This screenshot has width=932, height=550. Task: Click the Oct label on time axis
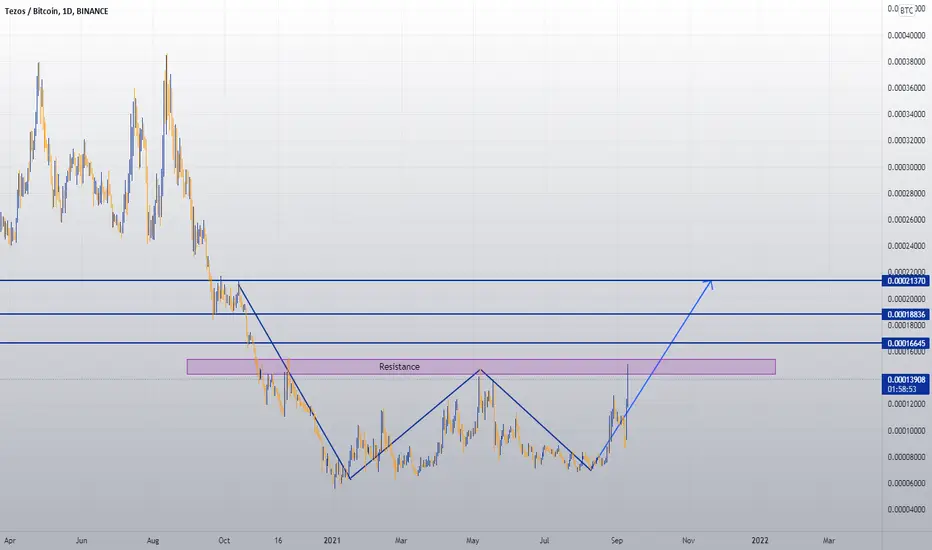(224, 540)
